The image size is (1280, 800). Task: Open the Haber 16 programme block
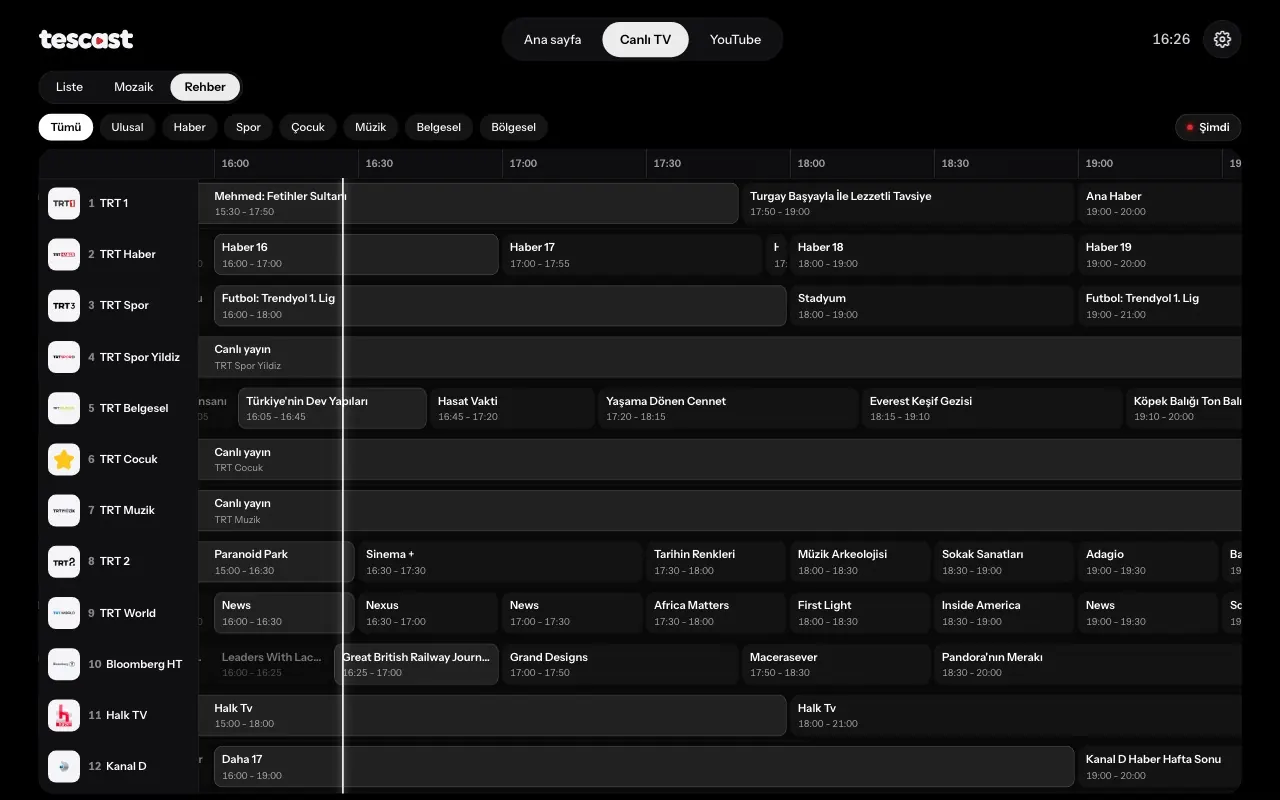pyautogui.click(x=356, y=254)
